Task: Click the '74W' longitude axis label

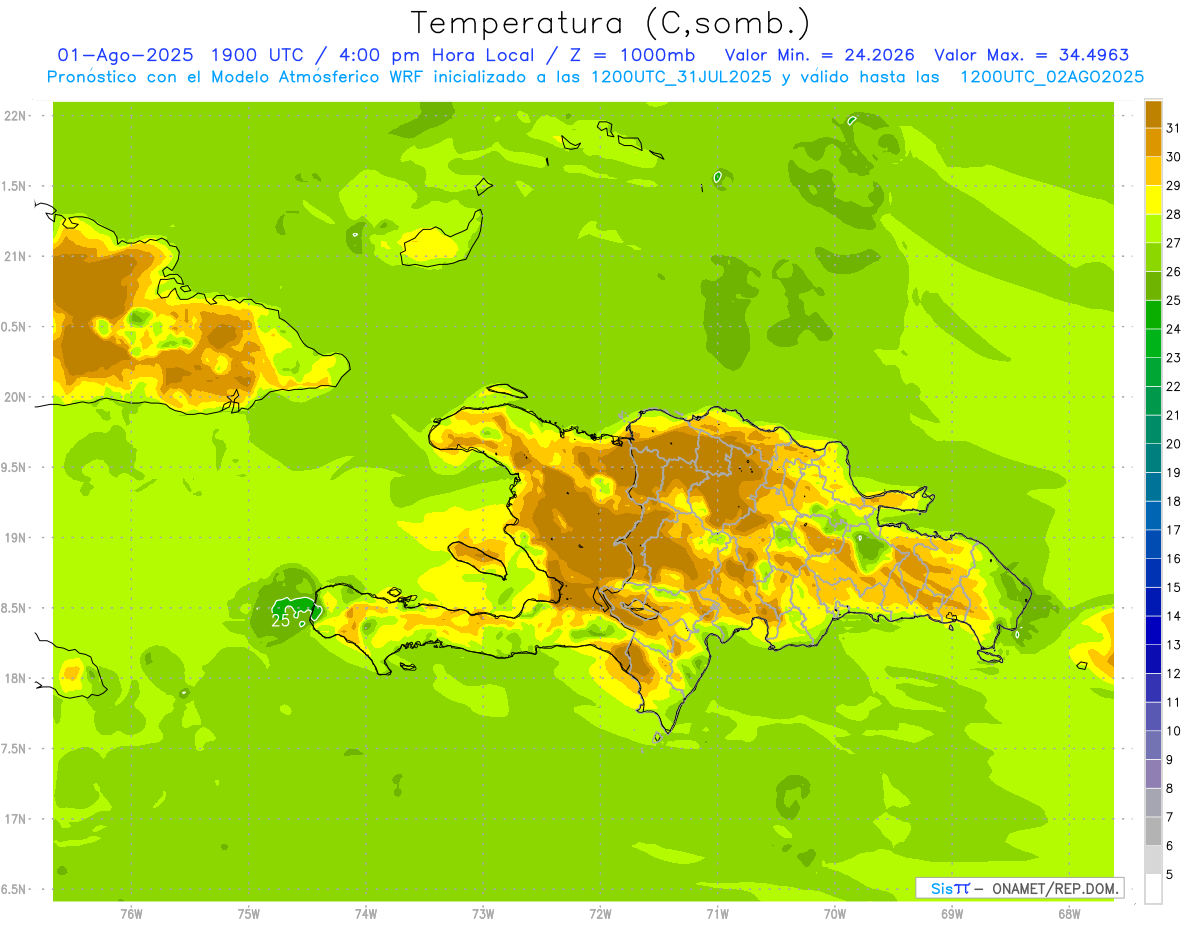Action: pyautogui.click(x=366, y=914)
